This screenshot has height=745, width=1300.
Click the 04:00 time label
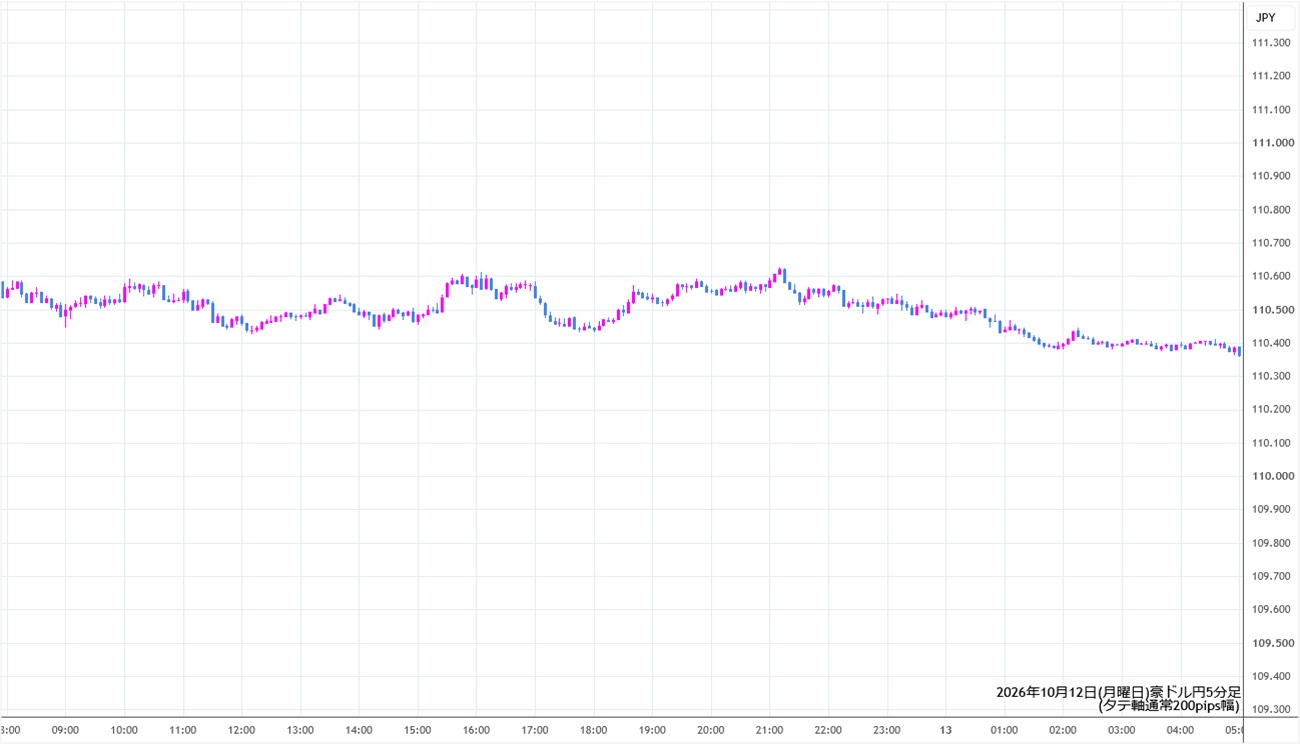[1180, 730]
